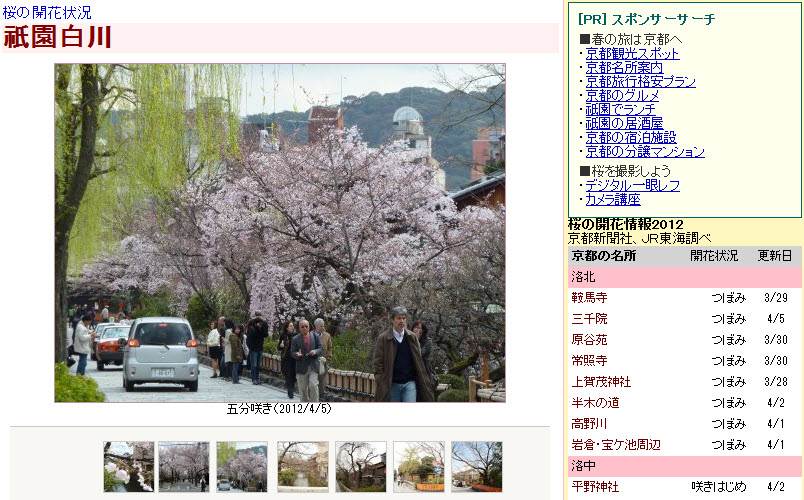Open the 常照寺 entry

pyautogui.click(x=590, y=361)
